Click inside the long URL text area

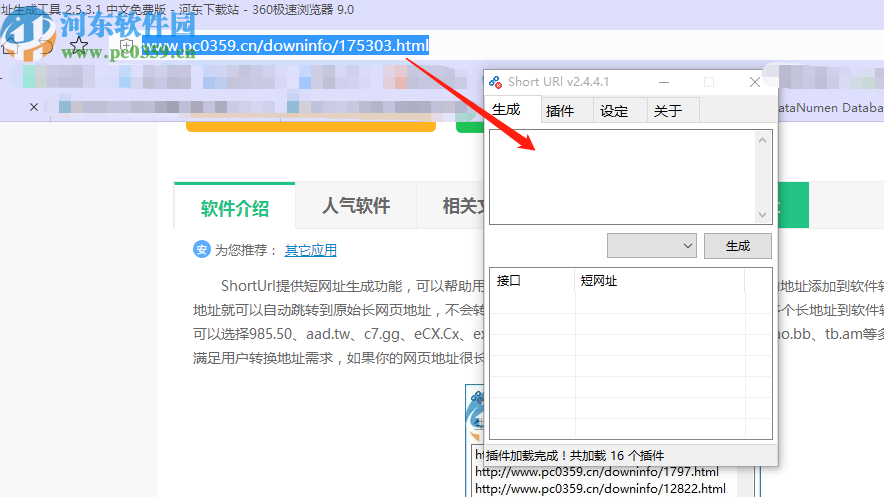click(622, 177)
